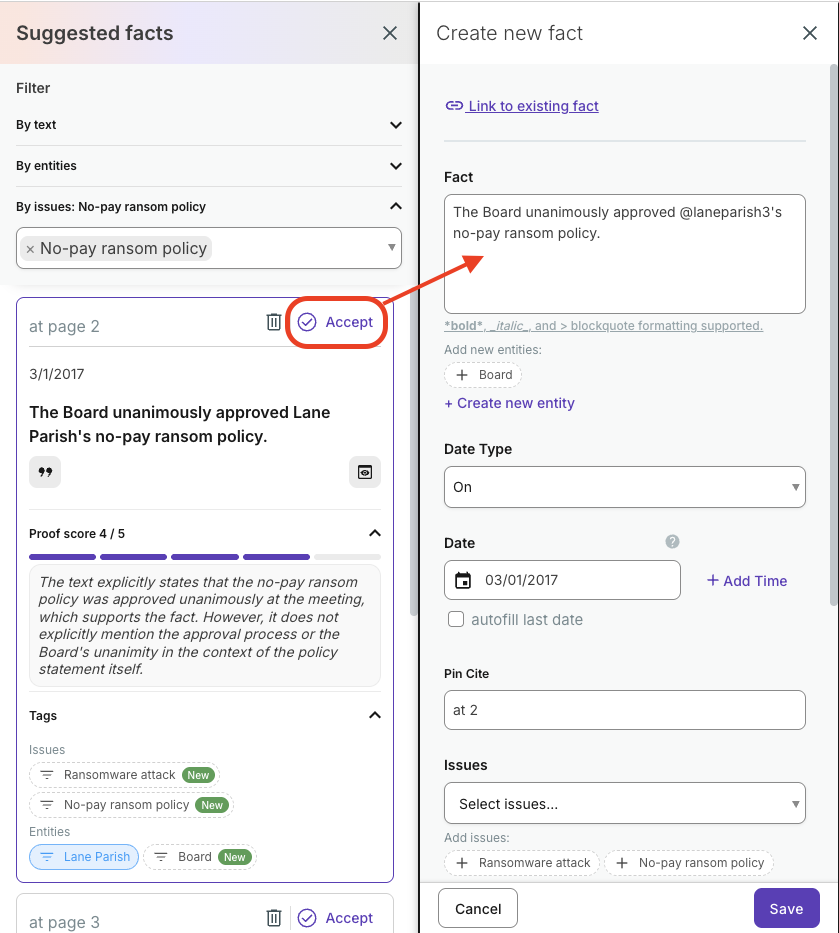Click the filter icon on Ransomware attack issue tag

coord(46,774)
